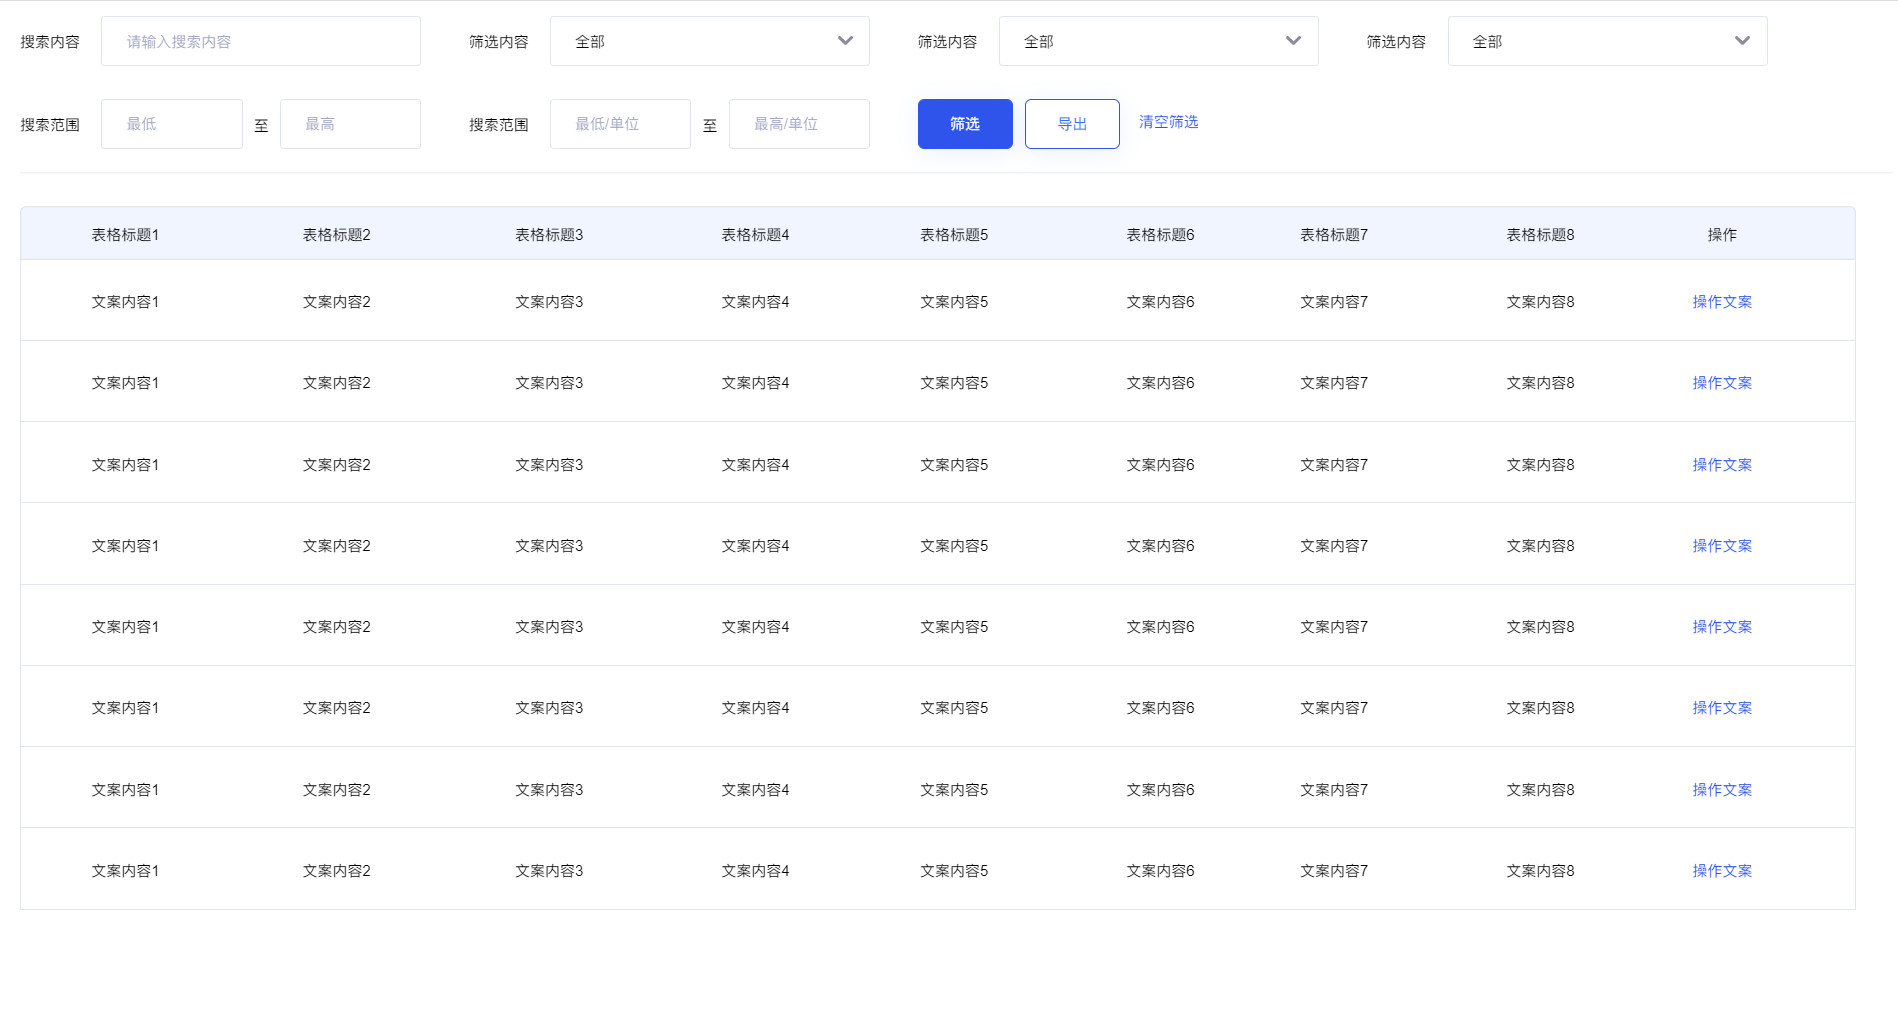Open 操作文案 link in fourth table row
Image resolution: width=1898 pixels, height=1024 pixels.
tap(1722, 546)
